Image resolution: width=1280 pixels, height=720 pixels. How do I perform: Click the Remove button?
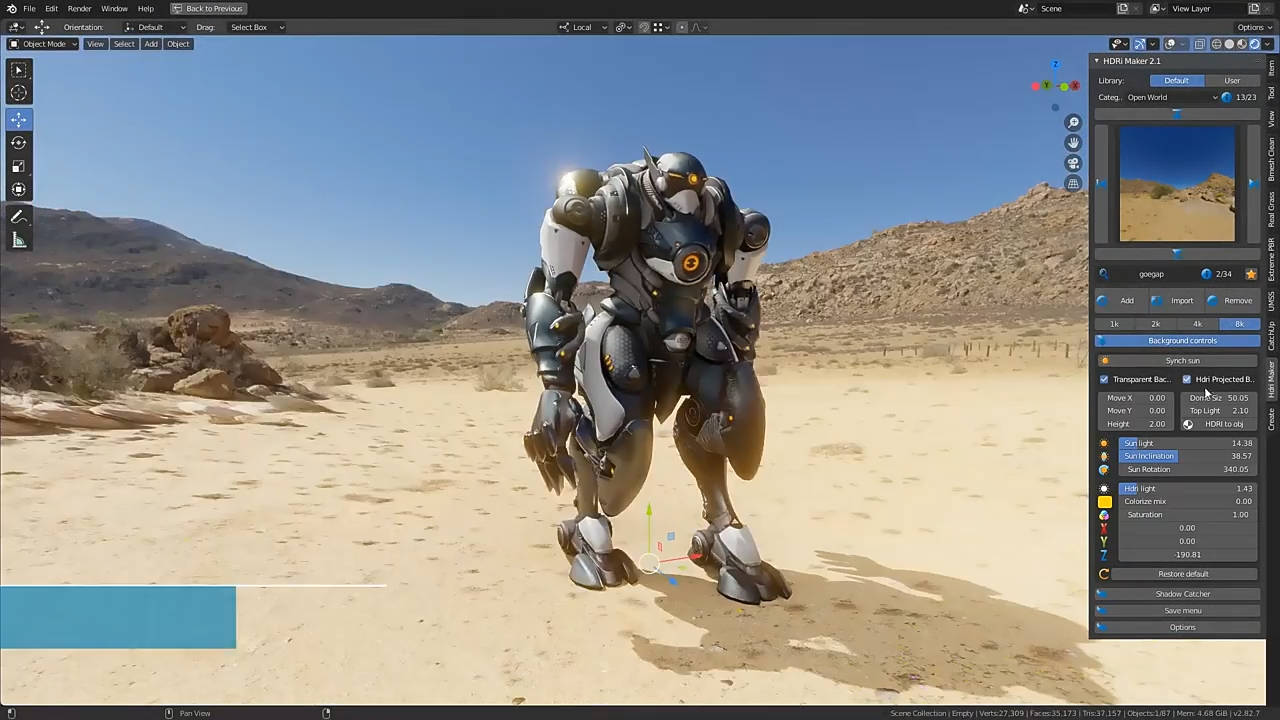coord(1232,301)
